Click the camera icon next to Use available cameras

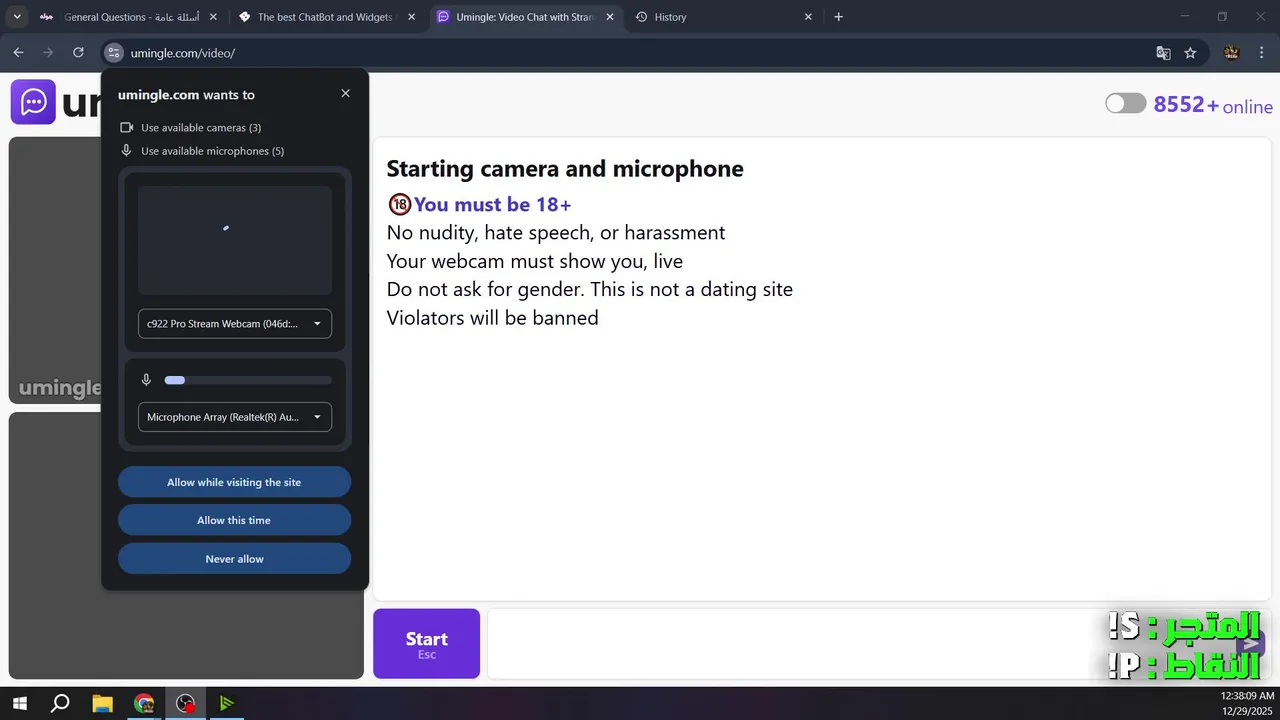point(127,127)
